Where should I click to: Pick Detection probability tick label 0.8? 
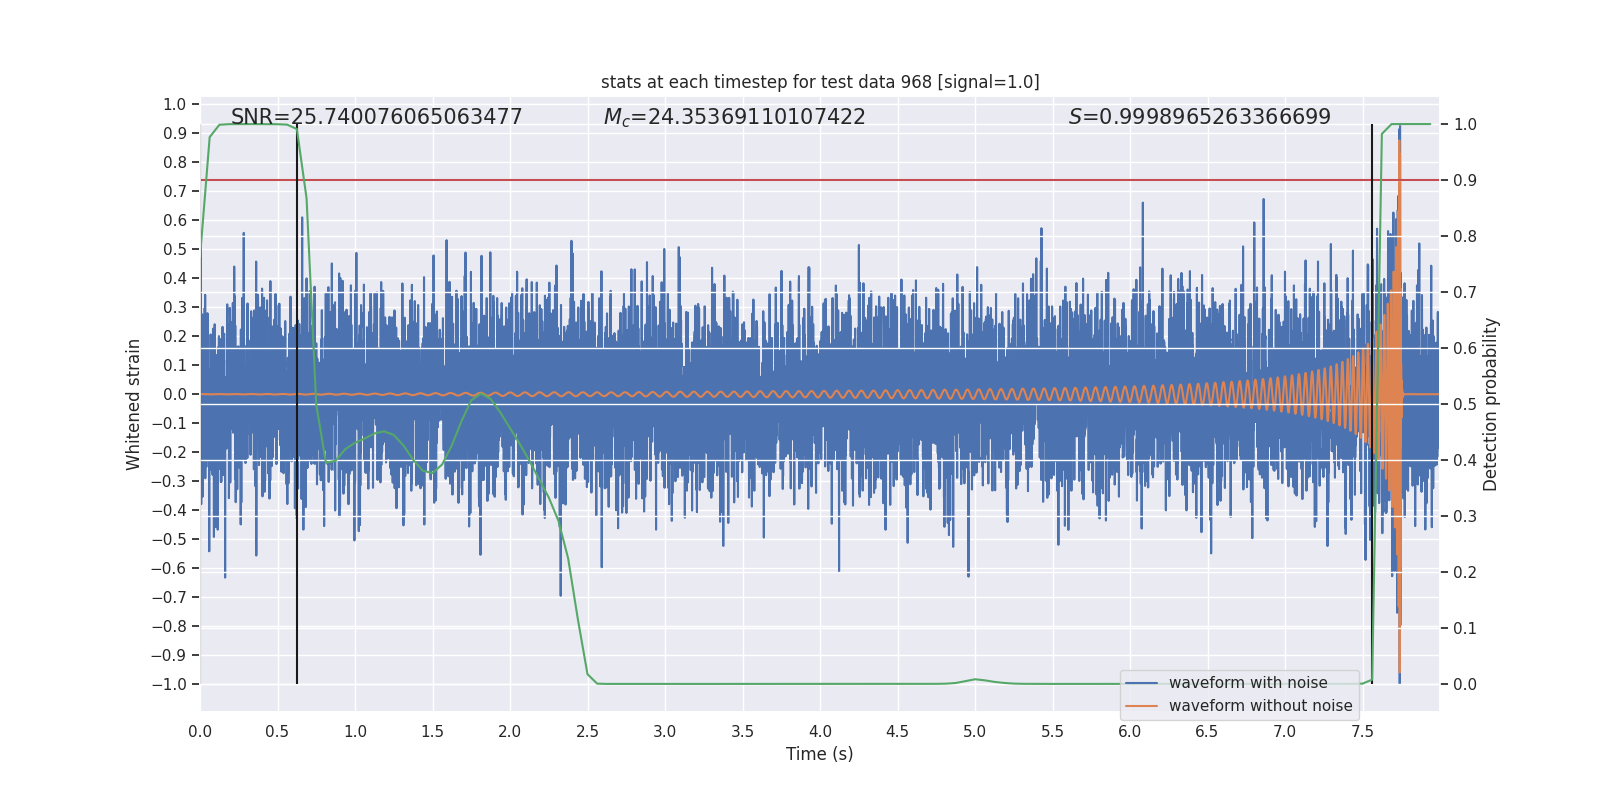click(1465, 236)
